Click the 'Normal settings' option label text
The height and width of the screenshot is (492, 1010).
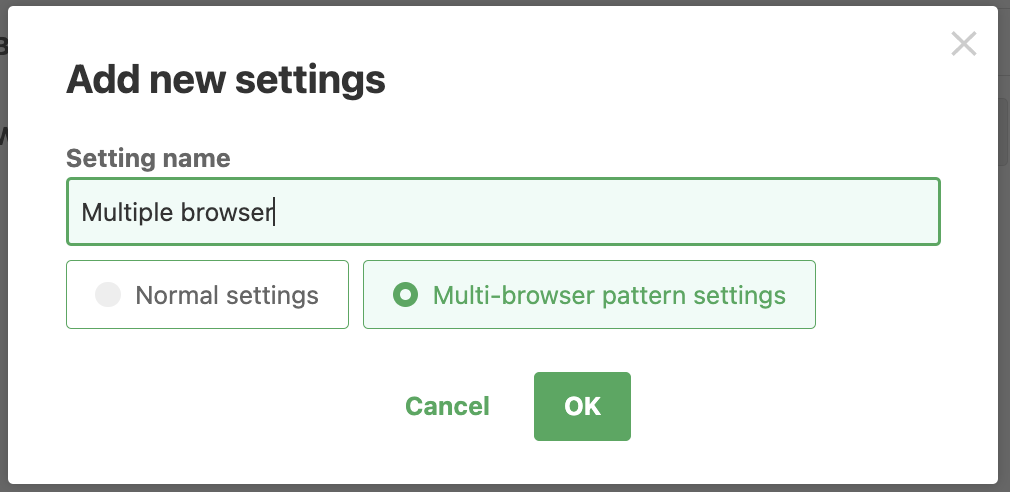tap(227, 295)
